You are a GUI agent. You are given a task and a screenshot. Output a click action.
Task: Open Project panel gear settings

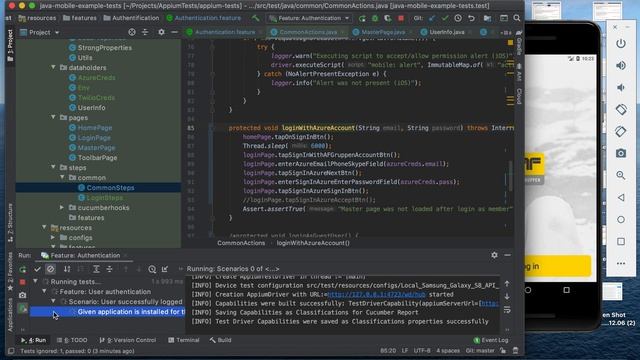pos(162,32)
